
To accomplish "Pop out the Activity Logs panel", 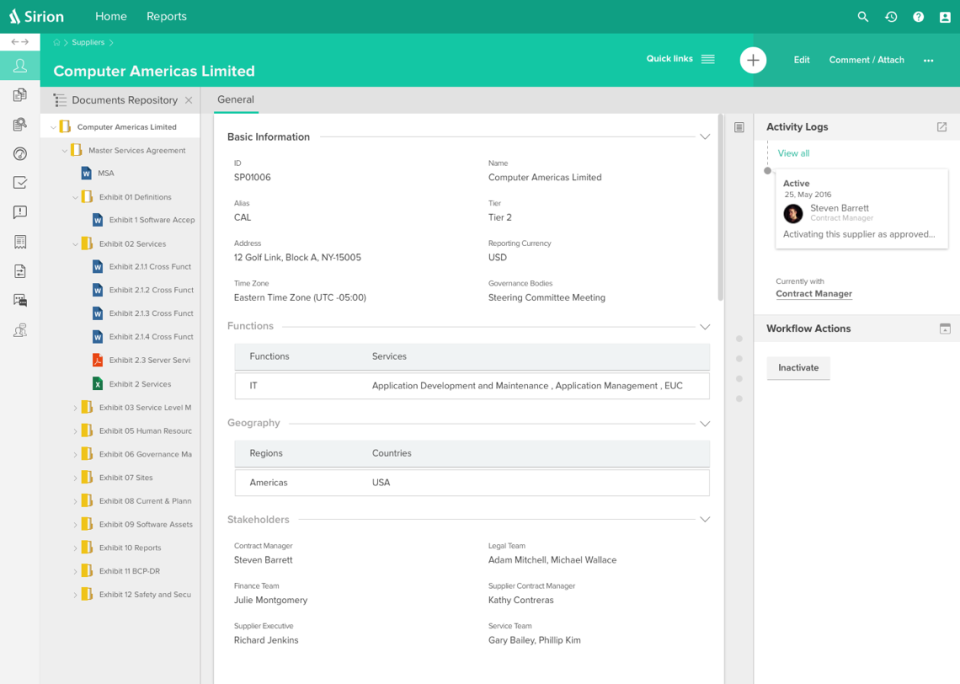I will (x=941, y=127).
